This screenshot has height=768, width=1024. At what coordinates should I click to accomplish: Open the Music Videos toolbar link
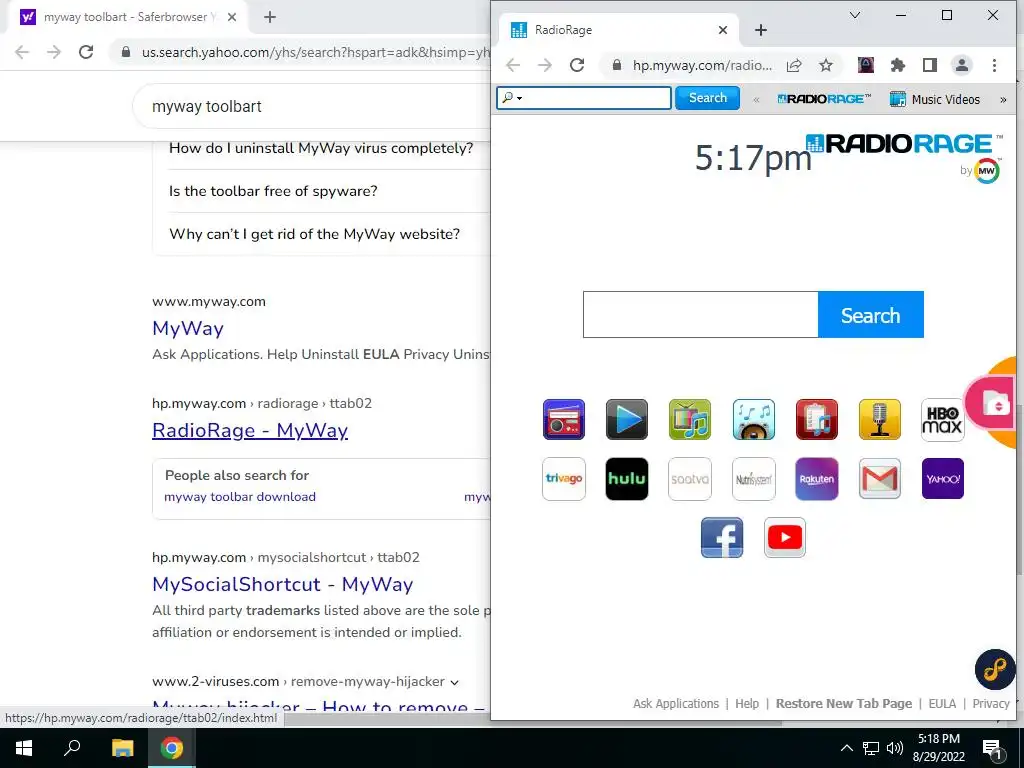click(x=935, y=99)
